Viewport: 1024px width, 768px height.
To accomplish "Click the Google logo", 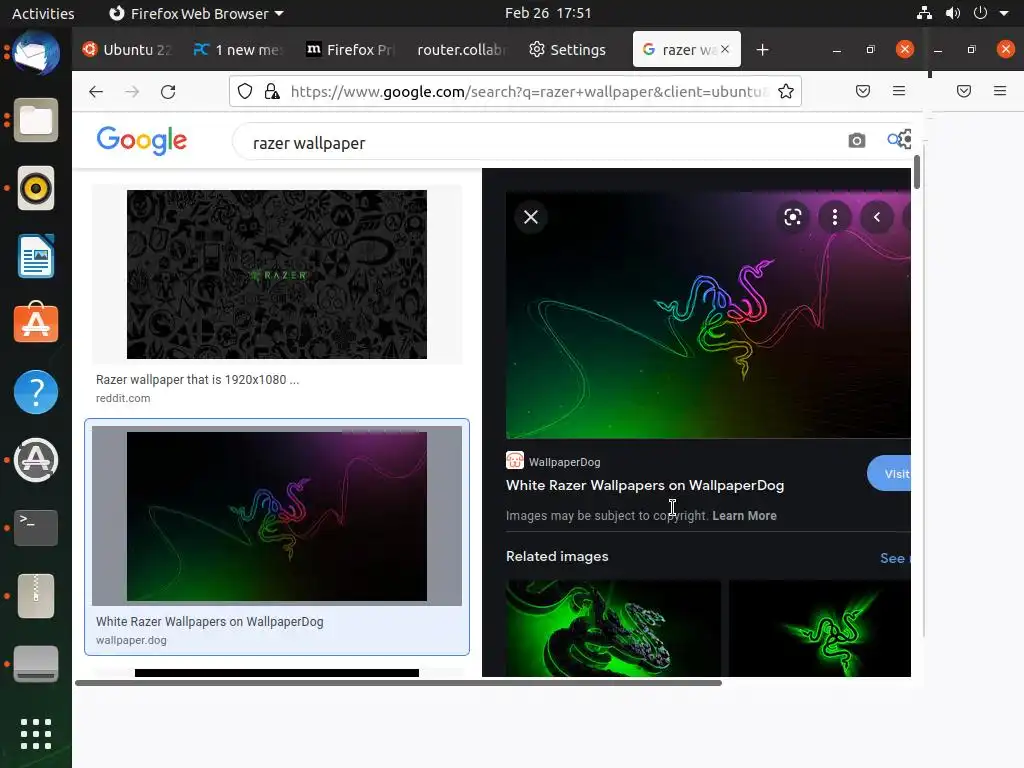I will click(142, 140).
